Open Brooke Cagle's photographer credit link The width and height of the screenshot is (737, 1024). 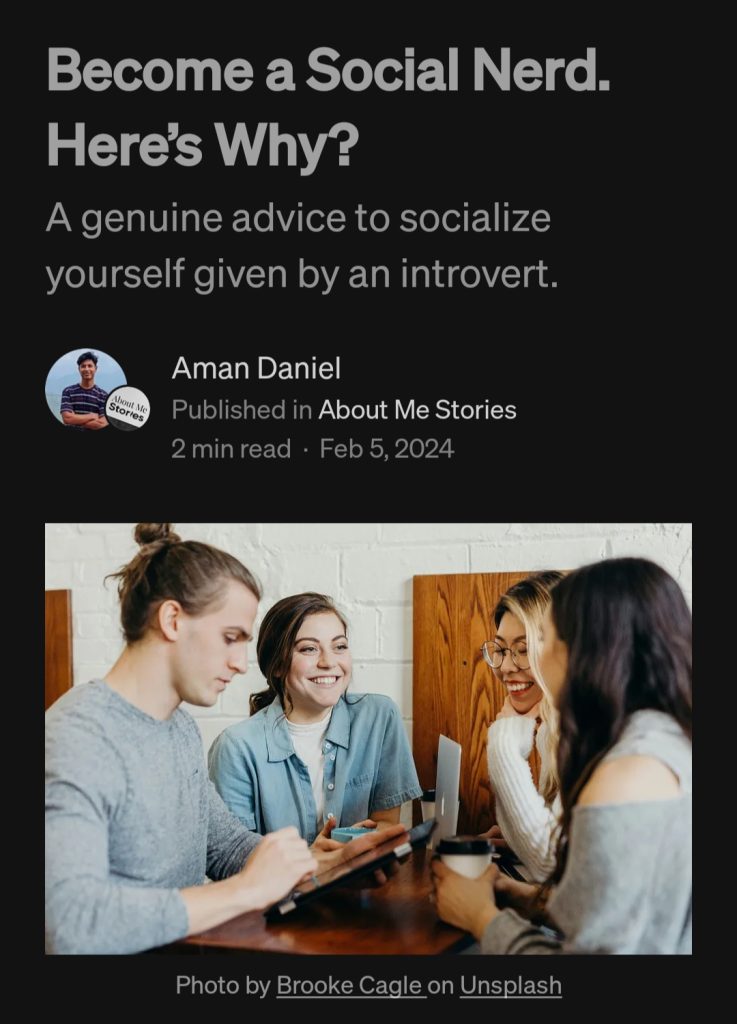point(351,985)
